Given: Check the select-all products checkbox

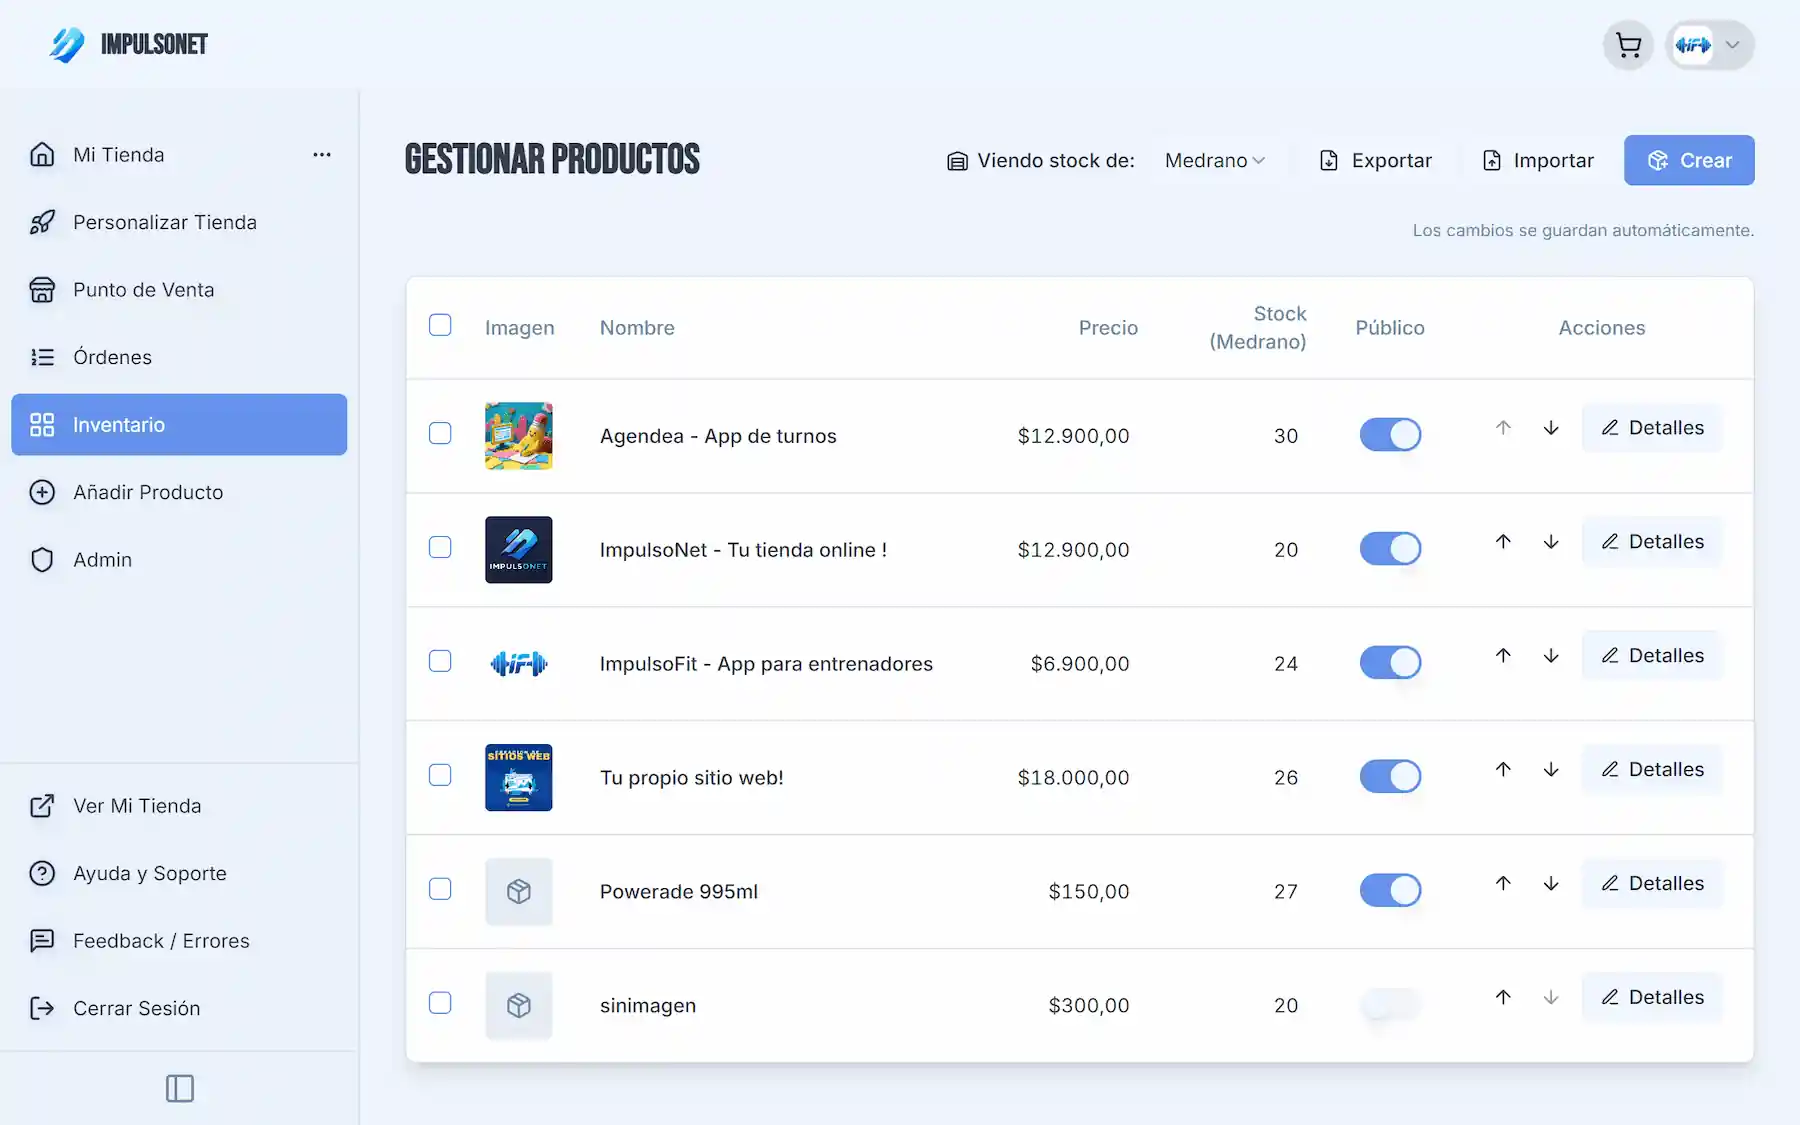Looking at the screenshot, I should tap(440, 326).
